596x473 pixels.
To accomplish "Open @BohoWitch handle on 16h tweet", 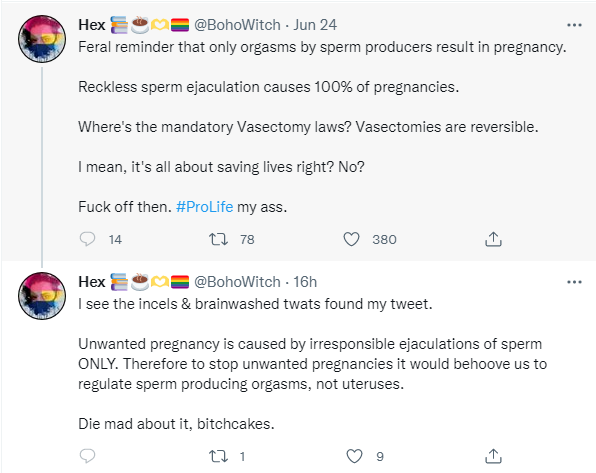I will 237,282.
